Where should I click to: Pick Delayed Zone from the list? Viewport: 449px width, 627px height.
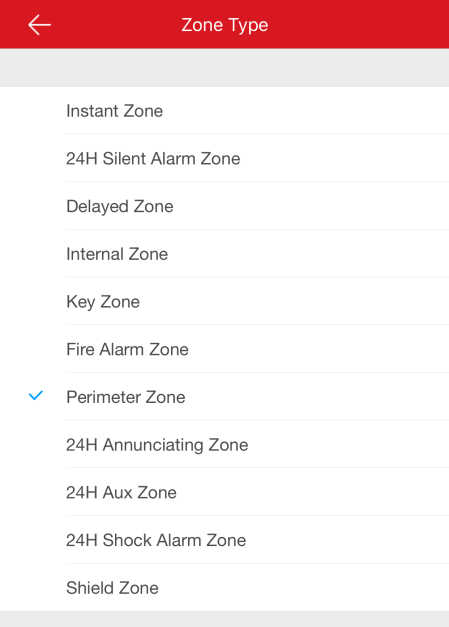coord(224,206)
